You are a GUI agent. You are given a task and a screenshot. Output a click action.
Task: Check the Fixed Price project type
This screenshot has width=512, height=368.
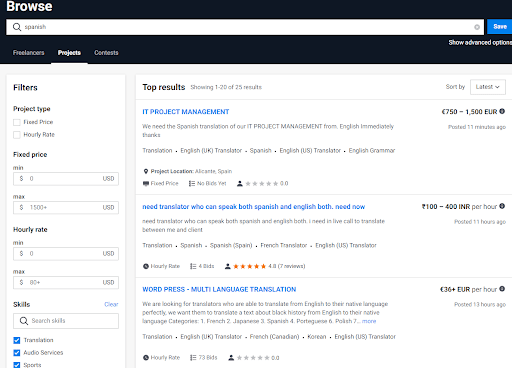click(x=17, y=122)
